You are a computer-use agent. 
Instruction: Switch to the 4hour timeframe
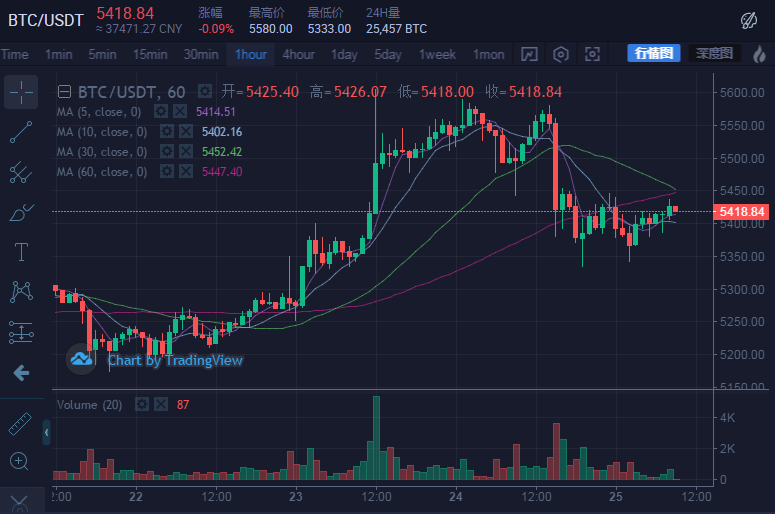pyautogui.click(x=298, y=54)
